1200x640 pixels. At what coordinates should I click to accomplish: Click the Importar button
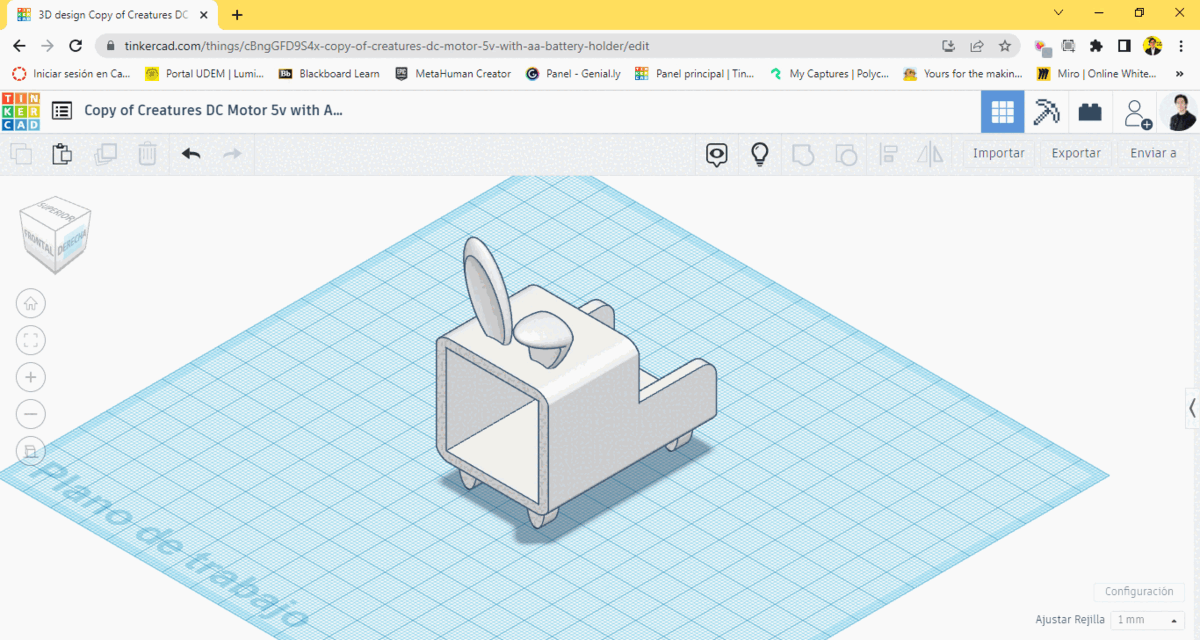point(998,153)
